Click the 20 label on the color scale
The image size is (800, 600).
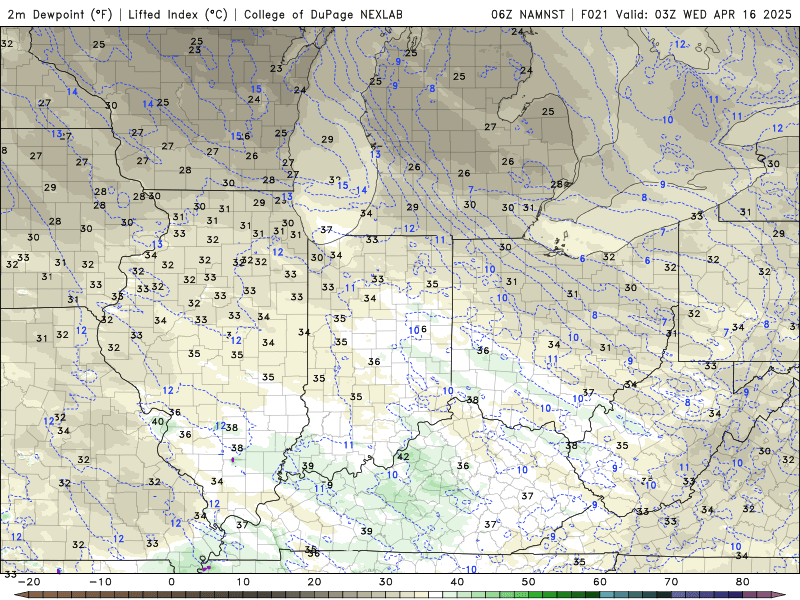pos(314,582)
